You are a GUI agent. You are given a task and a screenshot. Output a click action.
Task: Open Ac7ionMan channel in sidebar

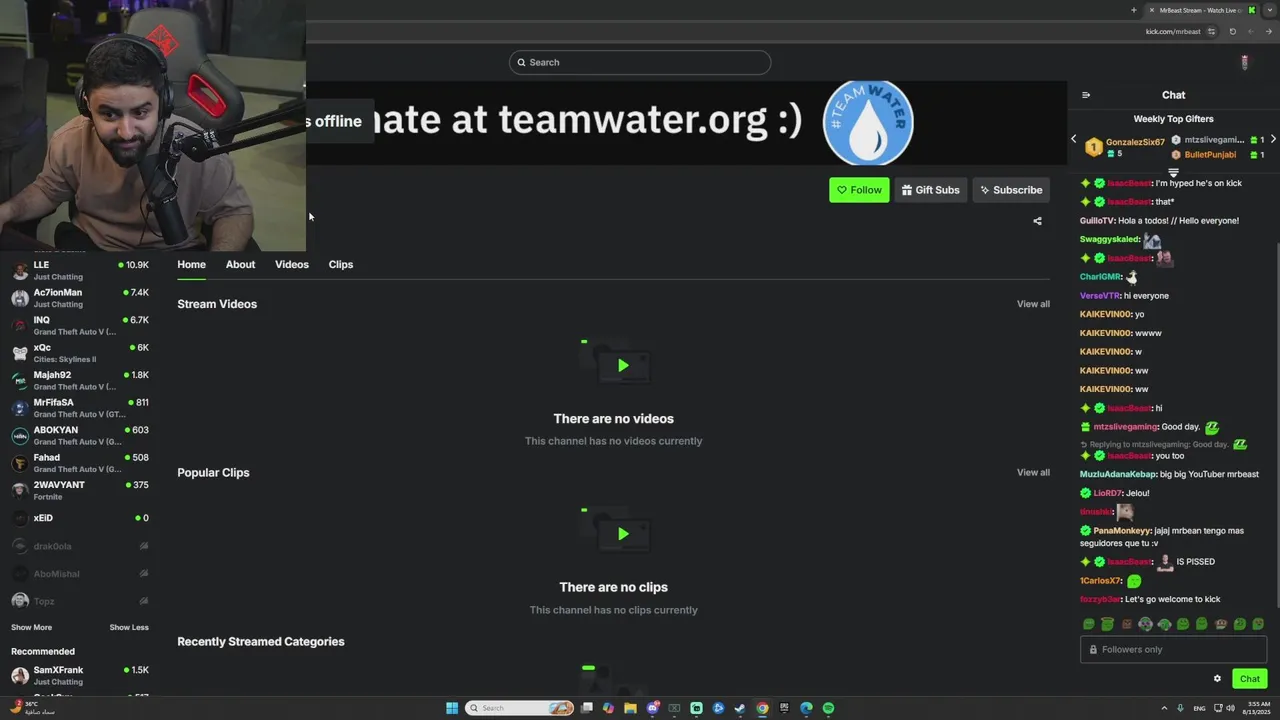(x=80, y=298)
